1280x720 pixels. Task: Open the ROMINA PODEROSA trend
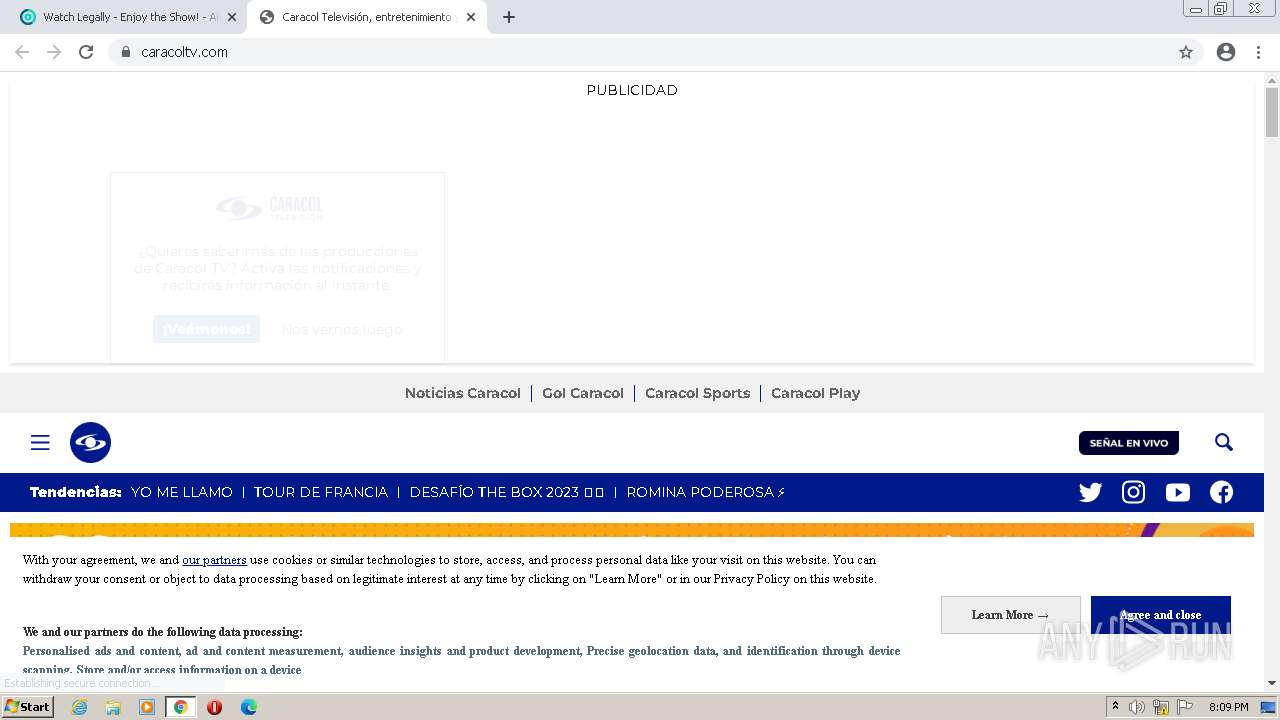point(705,492)
